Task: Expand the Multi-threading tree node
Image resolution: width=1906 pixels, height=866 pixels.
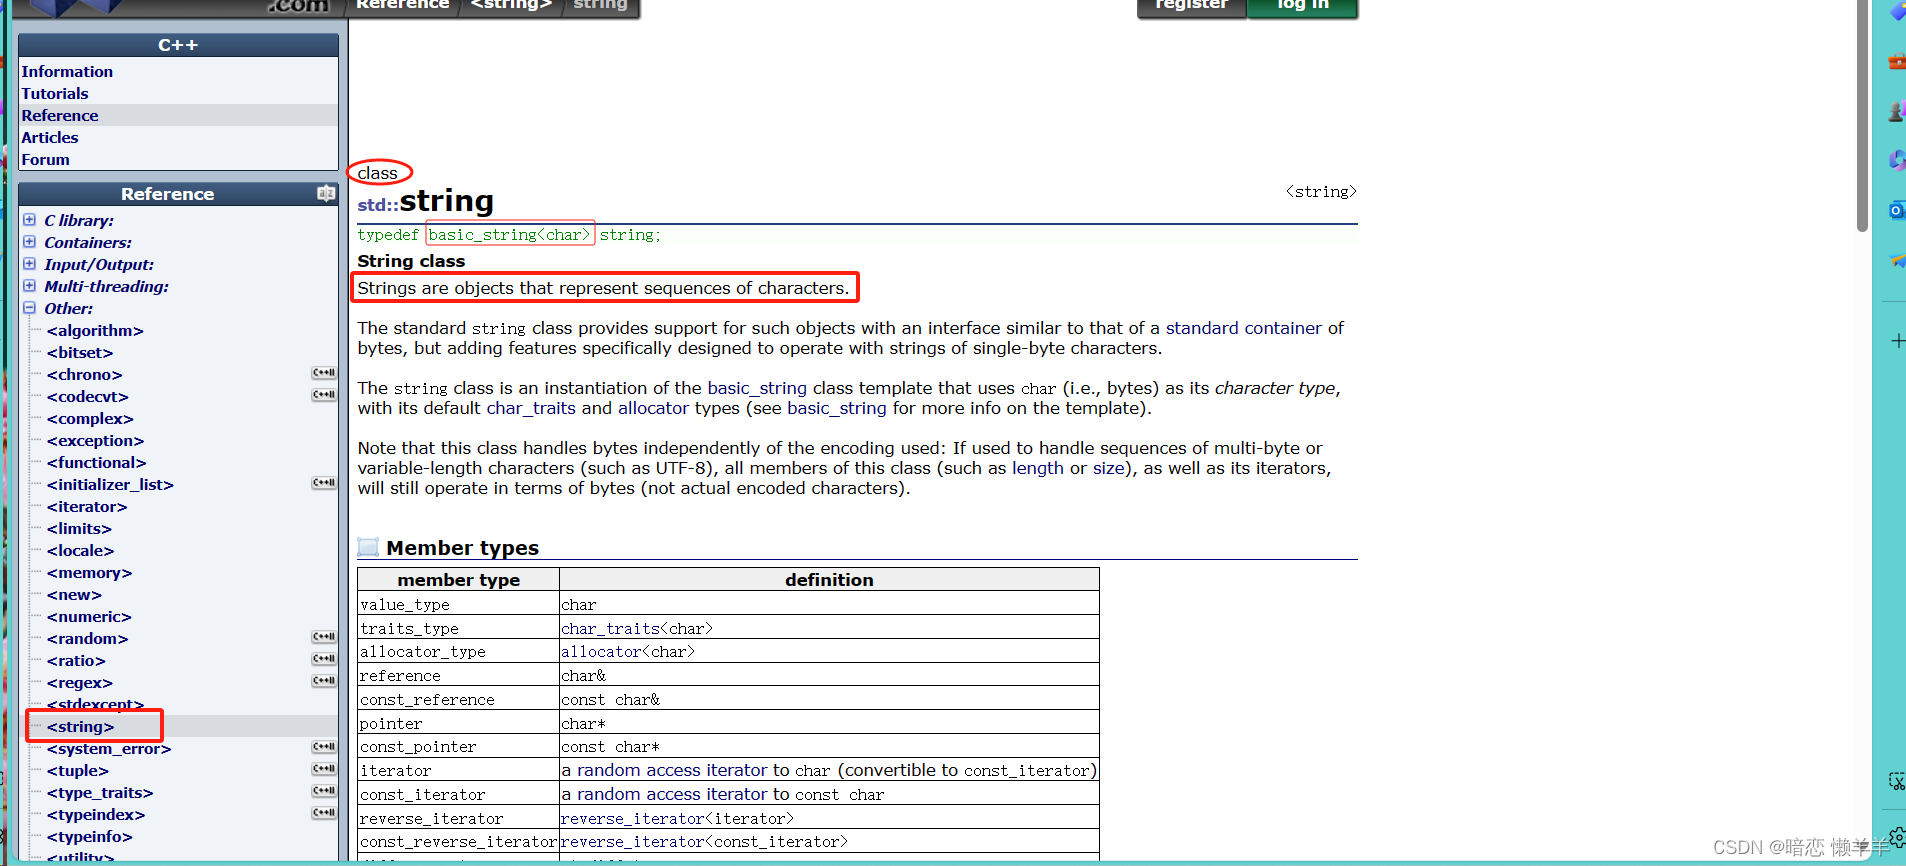Action: tap(30, 286)
